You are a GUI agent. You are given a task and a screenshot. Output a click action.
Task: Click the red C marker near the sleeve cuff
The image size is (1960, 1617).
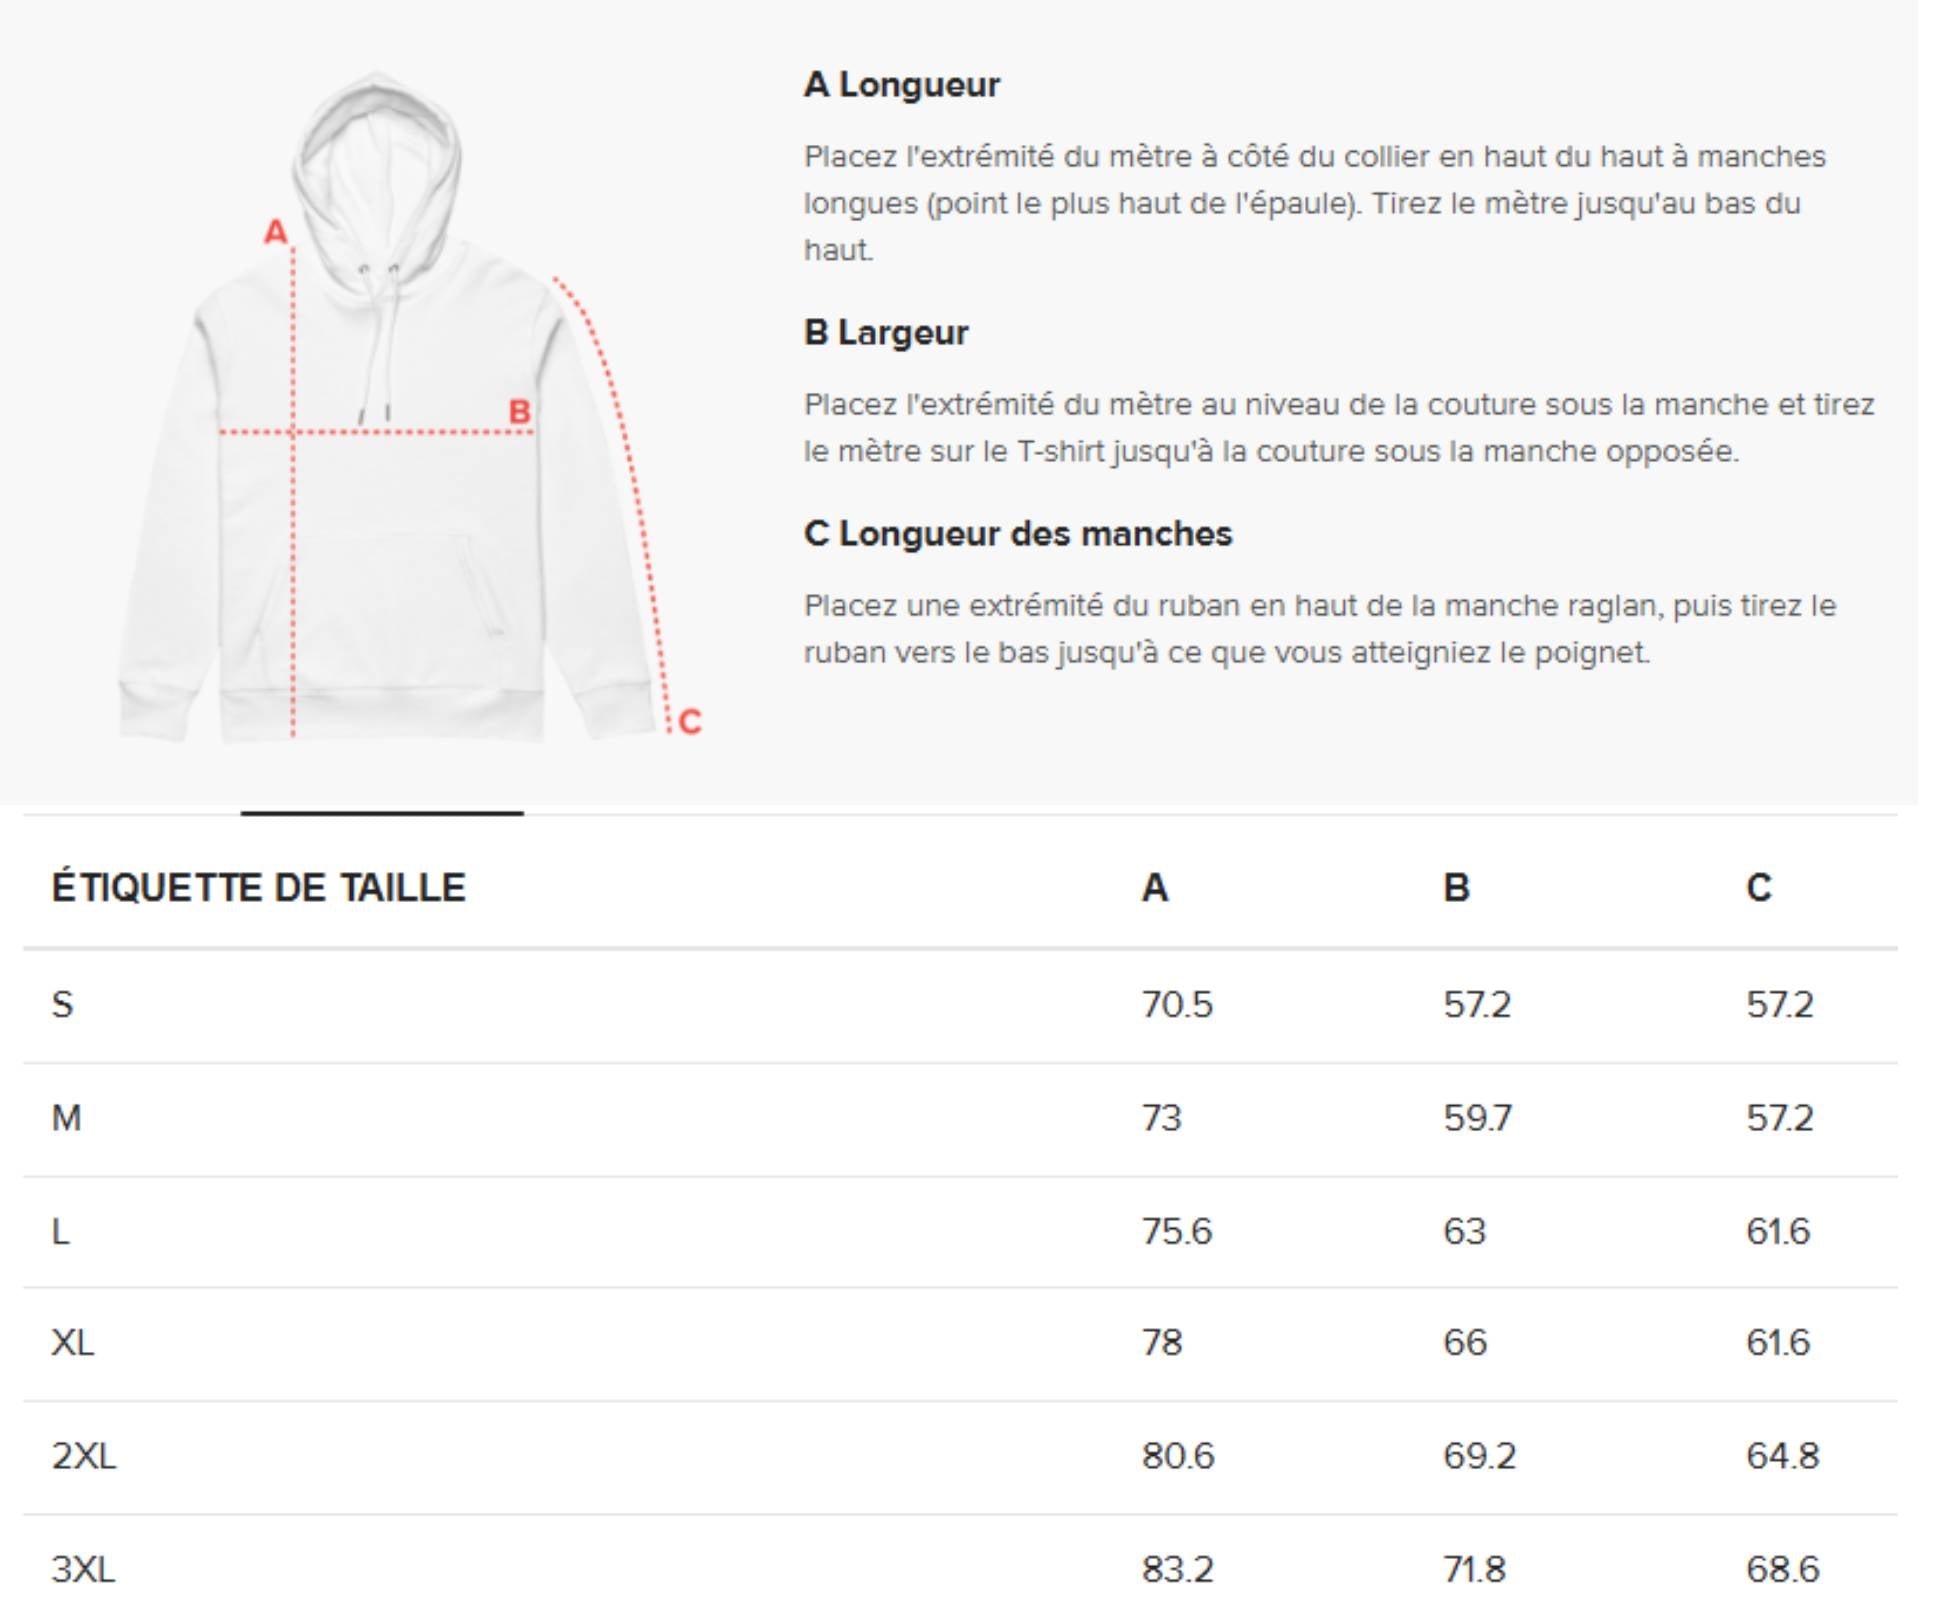coord(690,721)
